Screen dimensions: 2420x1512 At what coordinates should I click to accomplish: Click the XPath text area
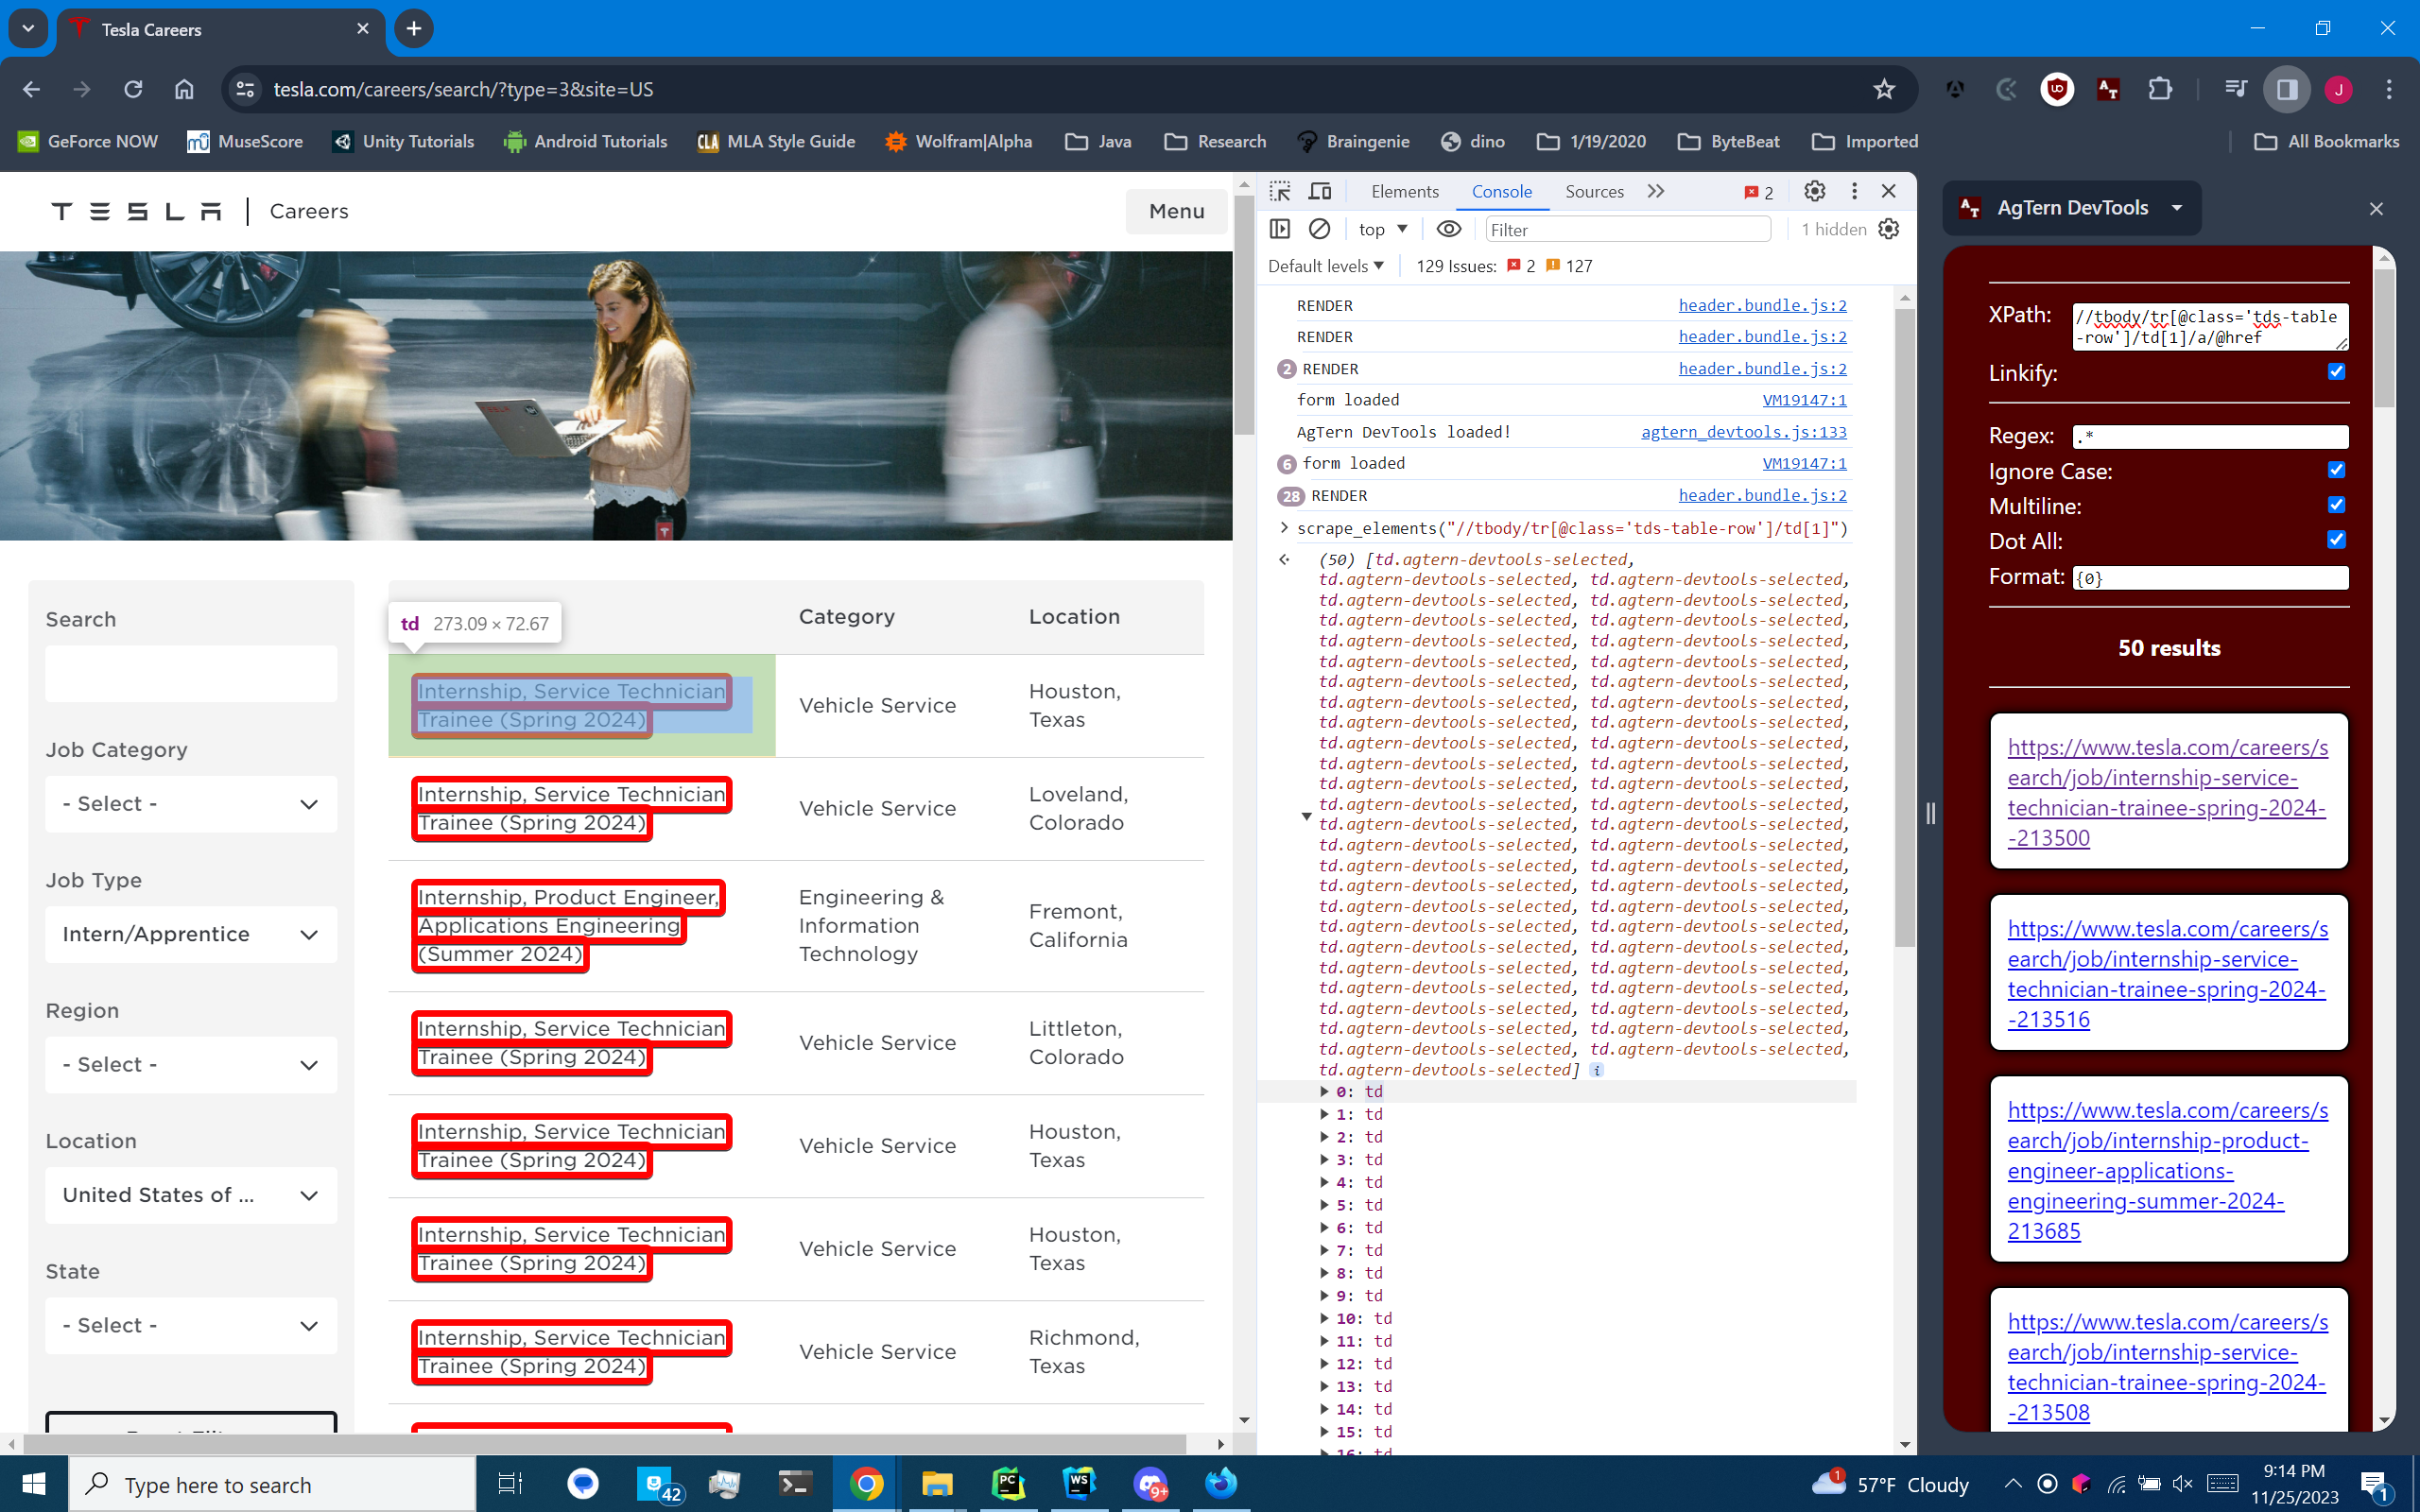(2210, 327)
